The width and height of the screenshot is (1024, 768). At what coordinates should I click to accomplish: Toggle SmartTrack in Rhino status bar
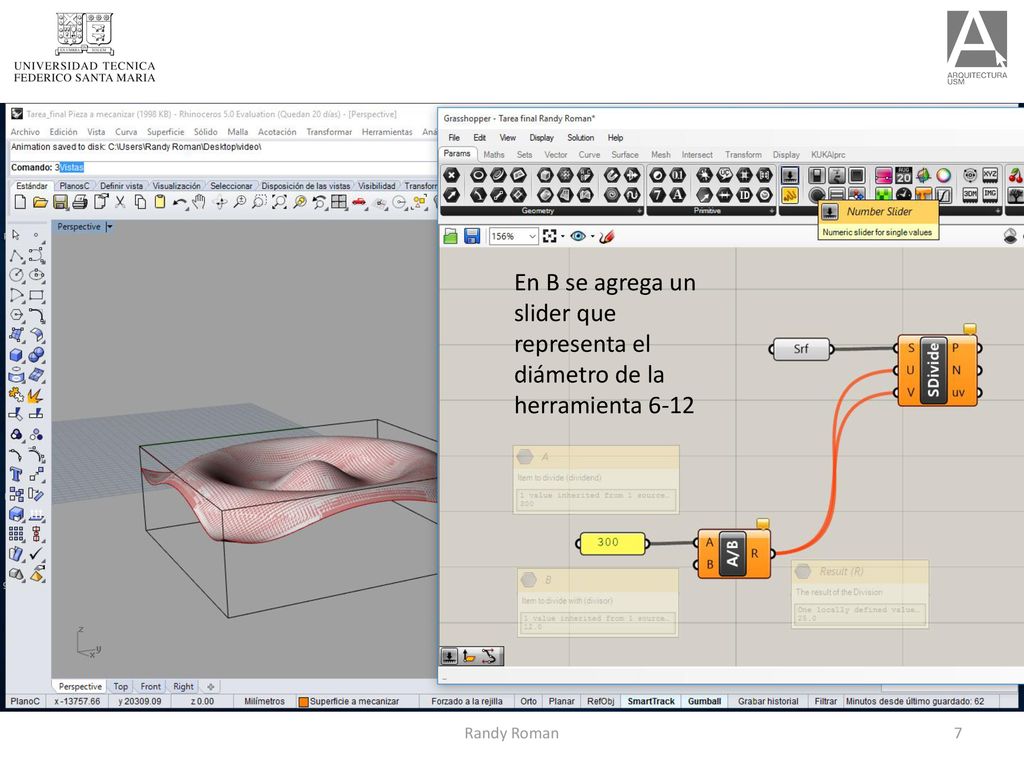click(x=651, y=701)
